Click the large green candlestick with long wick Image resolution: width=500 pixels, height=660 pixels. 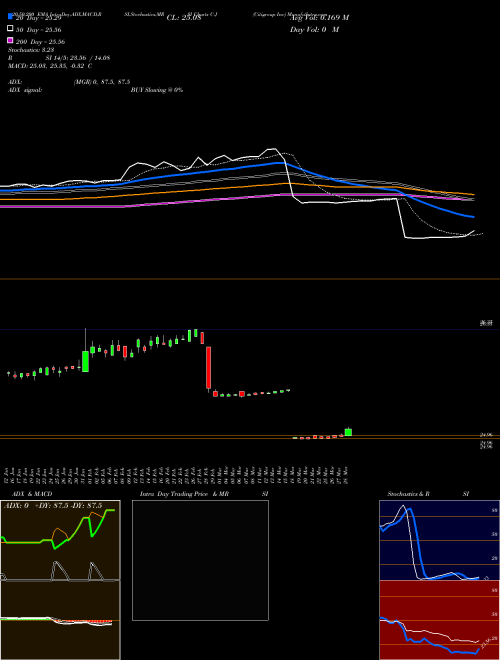pyautogui.click(x=85, y=361)
